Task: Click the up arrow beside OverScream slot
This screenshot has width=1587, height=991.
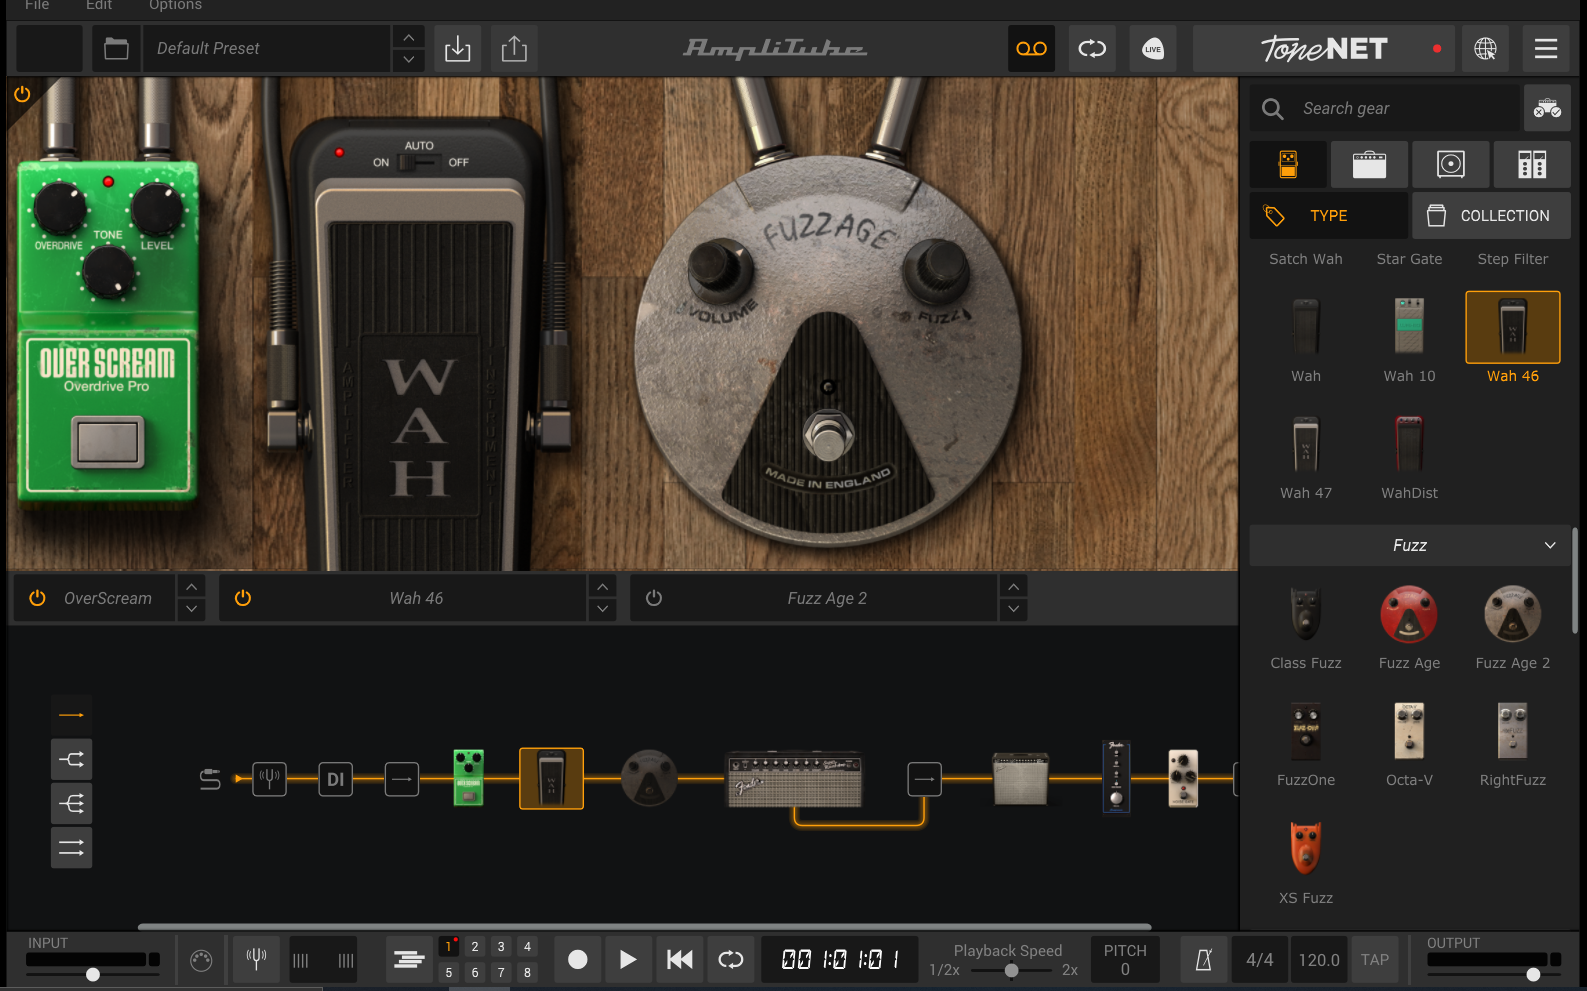Action: pyautogui.click(x=191, y=587)
